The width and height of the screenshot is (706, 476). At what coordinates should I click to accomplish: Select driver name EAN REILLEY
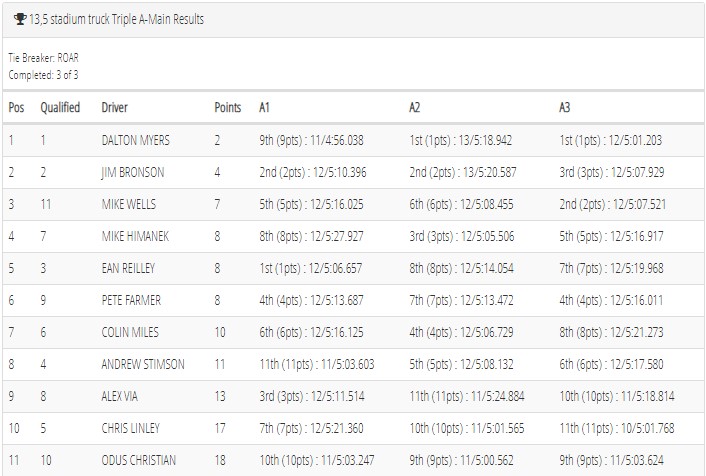128,268
